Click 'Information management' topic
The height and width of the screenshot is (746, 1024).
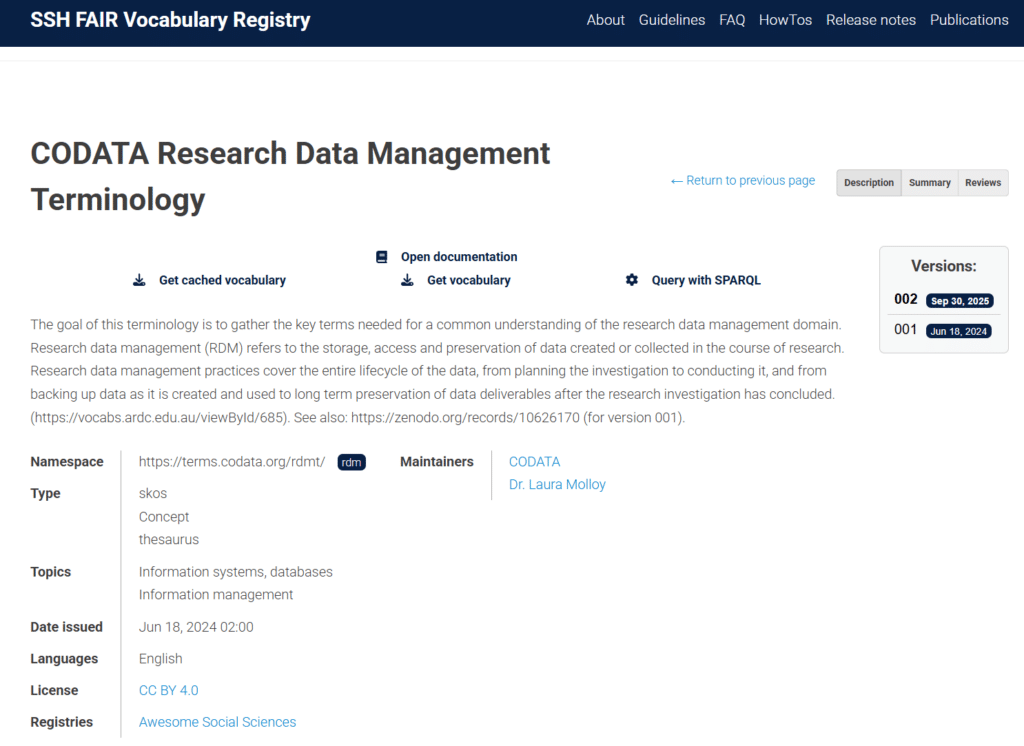pos(216,595)
